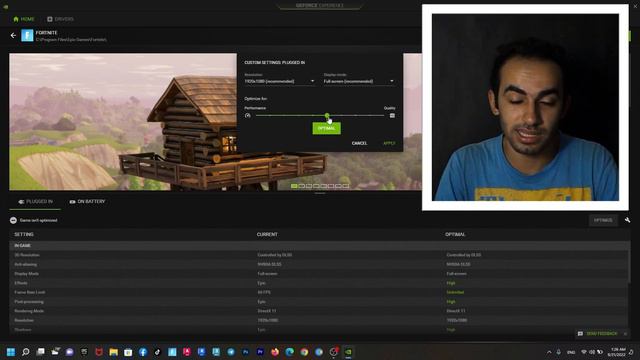The height and width of the screenshot is (360, 640).
Task: Open the Telegram taskbar icon
Action: pos(231,352)
